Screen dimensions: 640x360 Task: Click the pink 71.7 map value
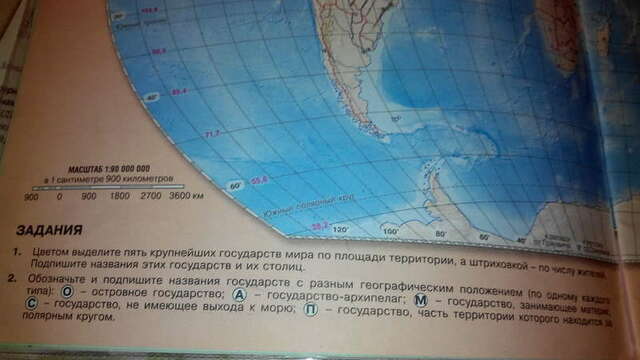point(213,133)
